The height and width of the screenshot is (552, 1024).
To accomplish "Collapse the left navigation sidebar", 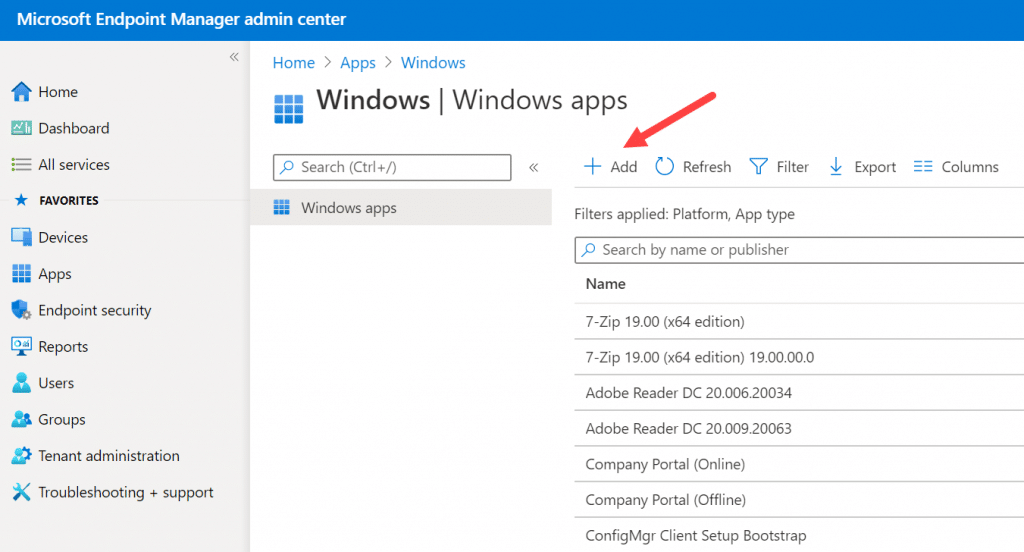I will tap(234, 57).
